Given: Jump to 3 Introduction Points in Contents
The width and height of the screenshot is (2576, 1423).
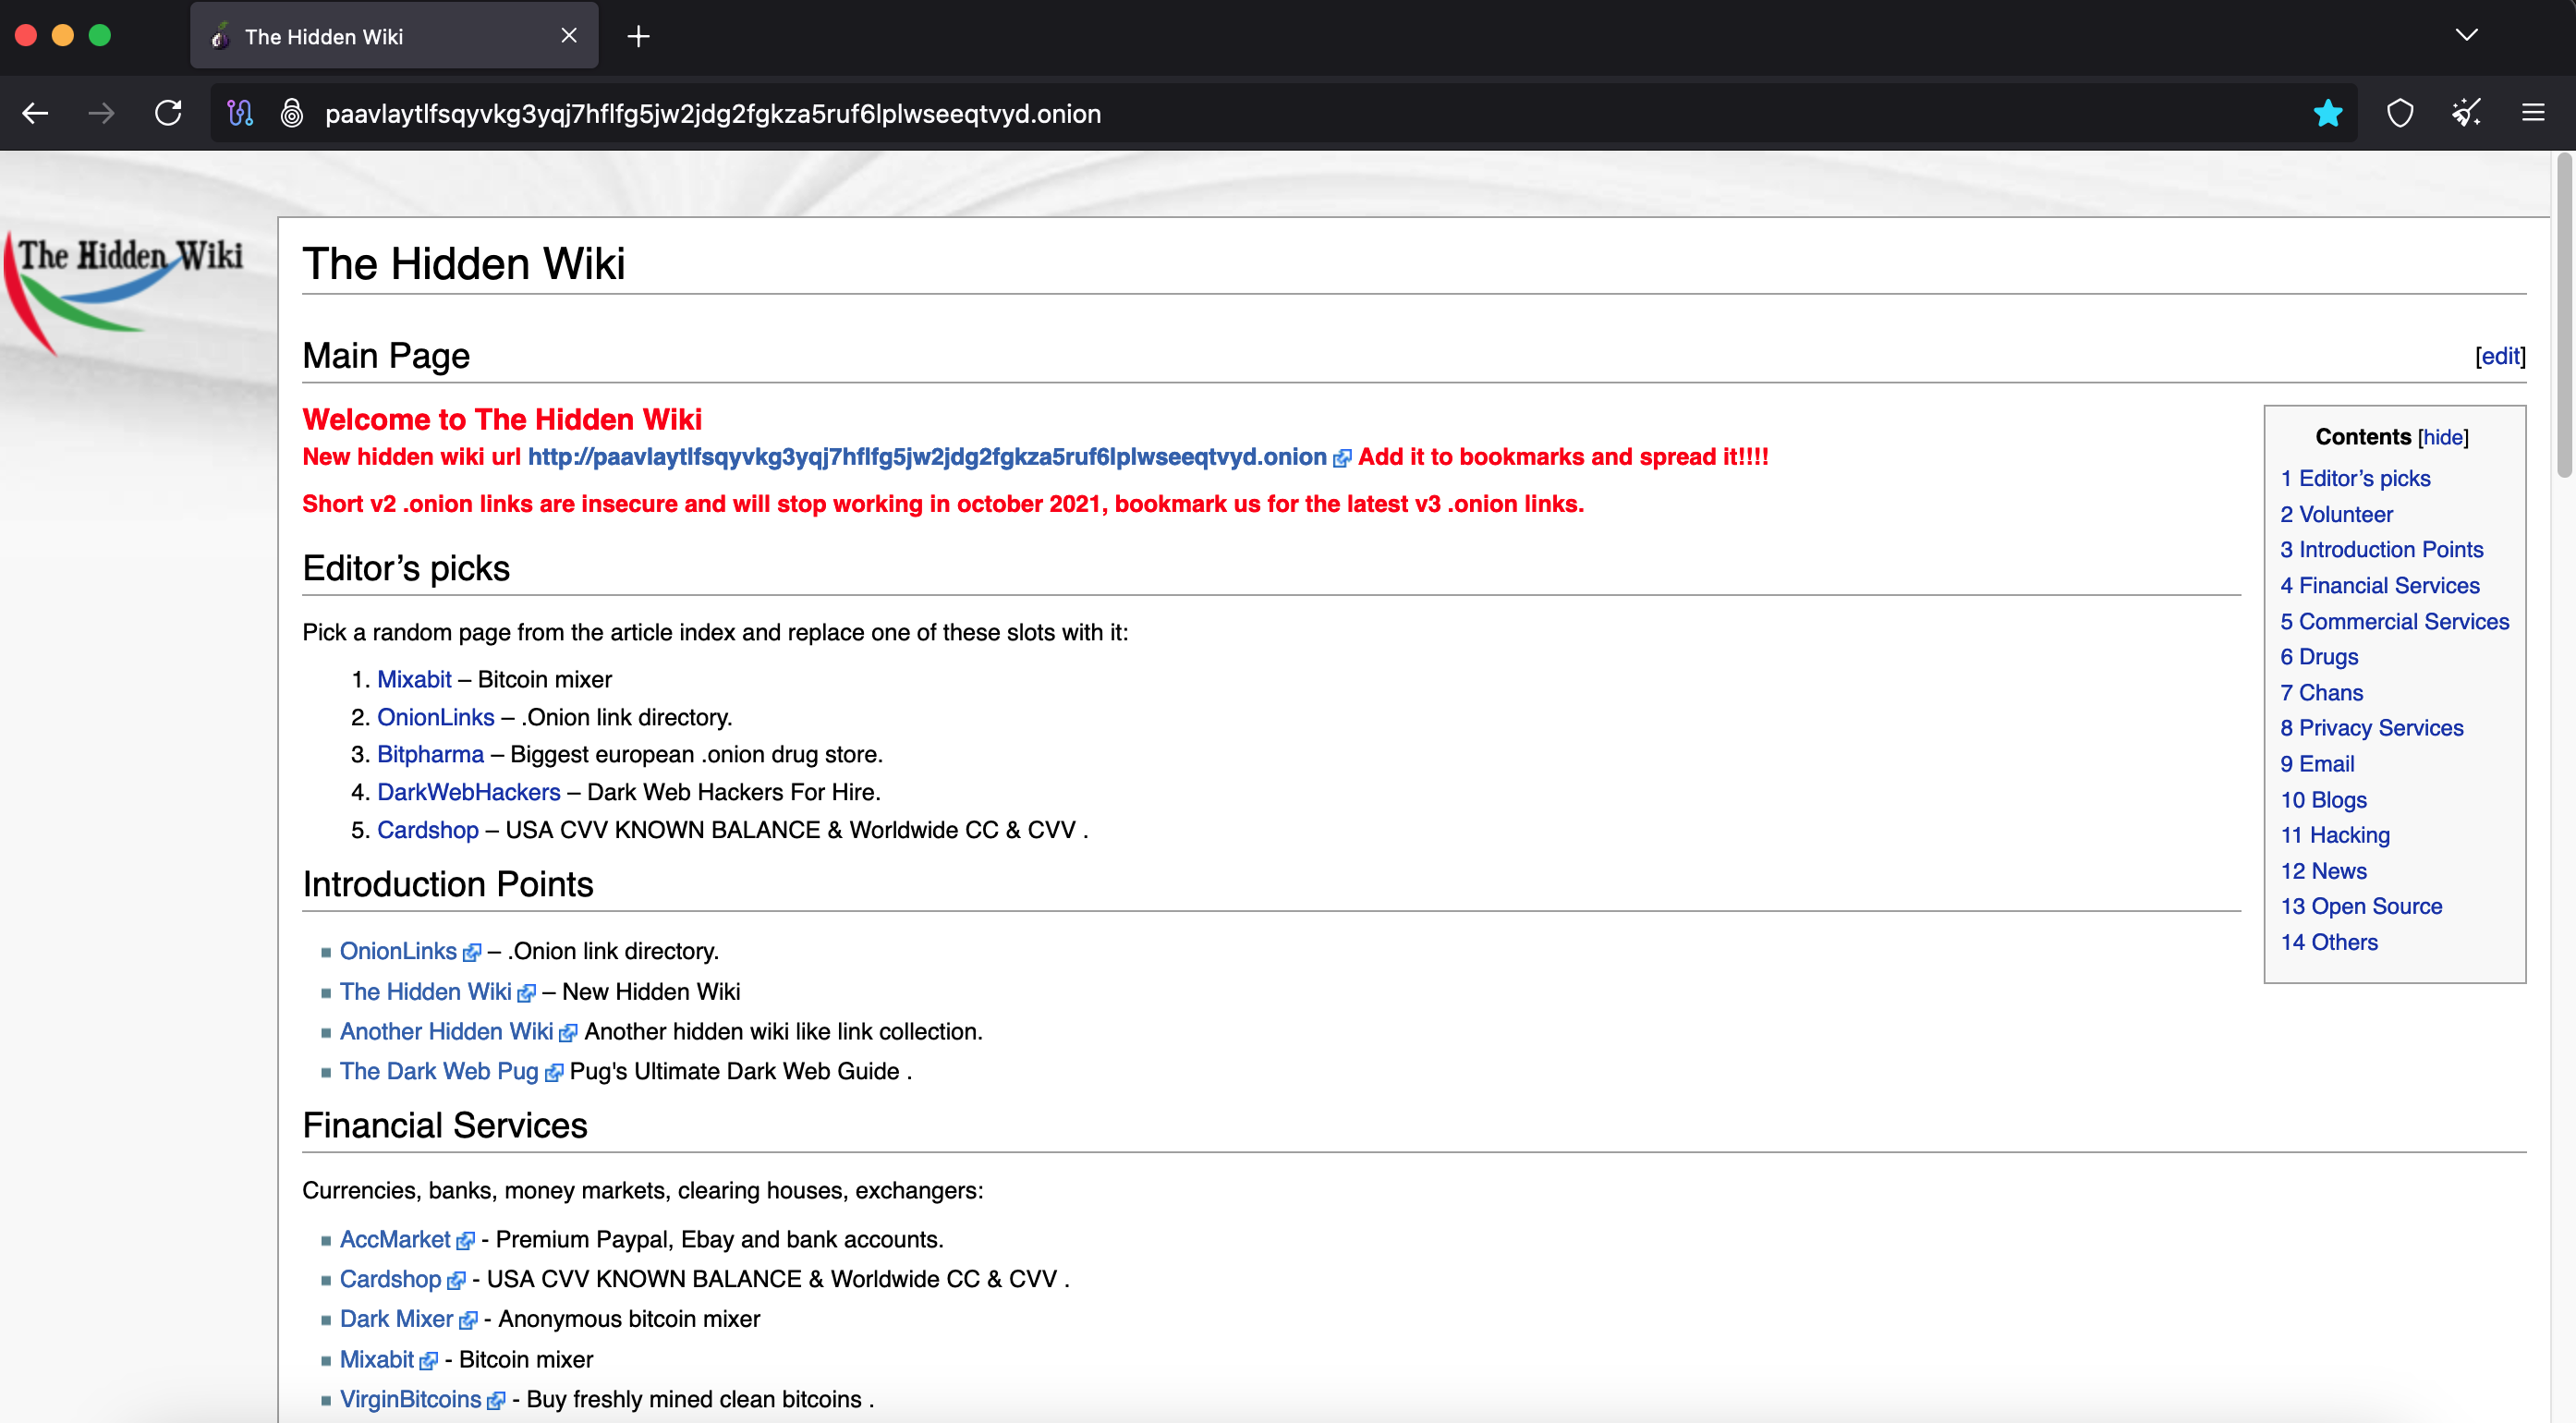Looking at the screenshot, I should coord(2381,549).
